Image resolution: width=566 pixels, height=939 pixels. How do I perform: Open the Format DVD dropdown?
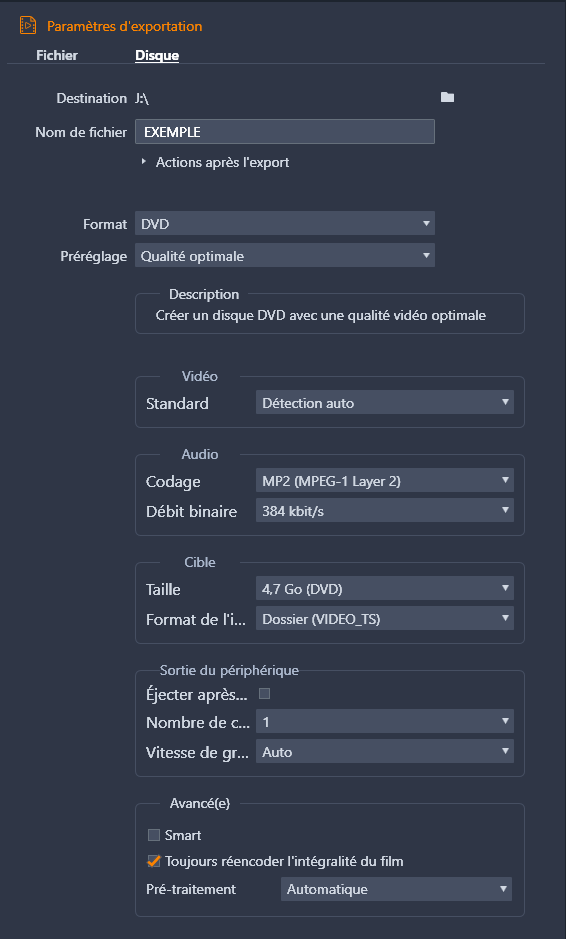pyautogui.click(x=284, y=223)
